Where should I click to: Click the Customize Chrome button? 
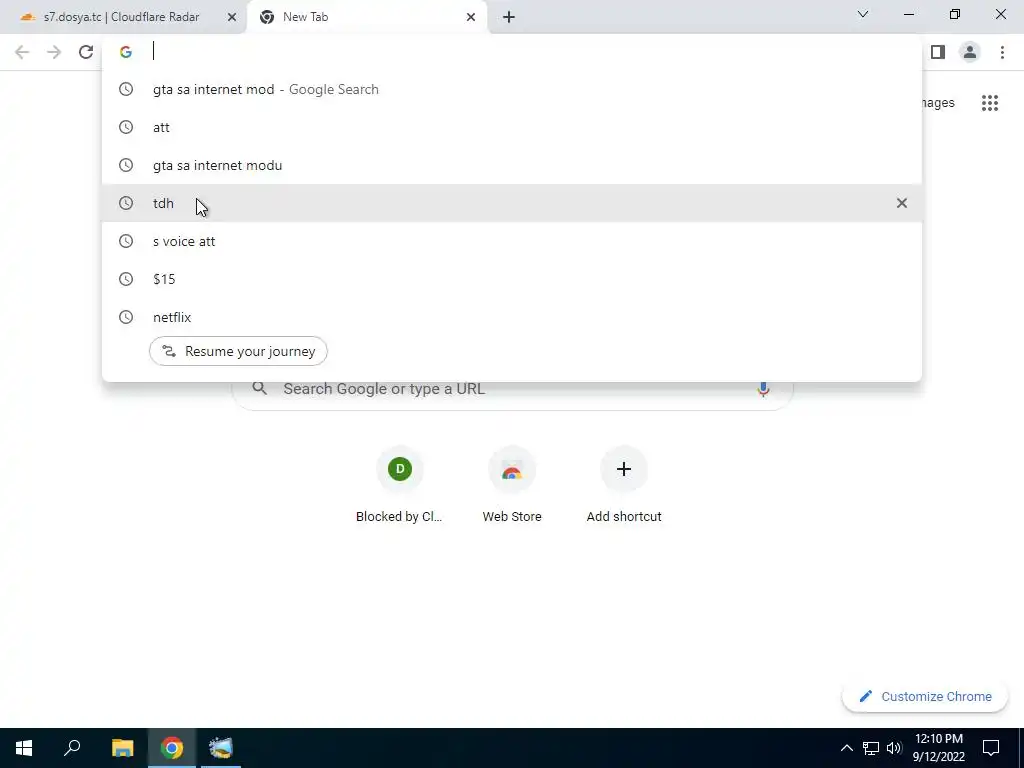pos(925,697)
